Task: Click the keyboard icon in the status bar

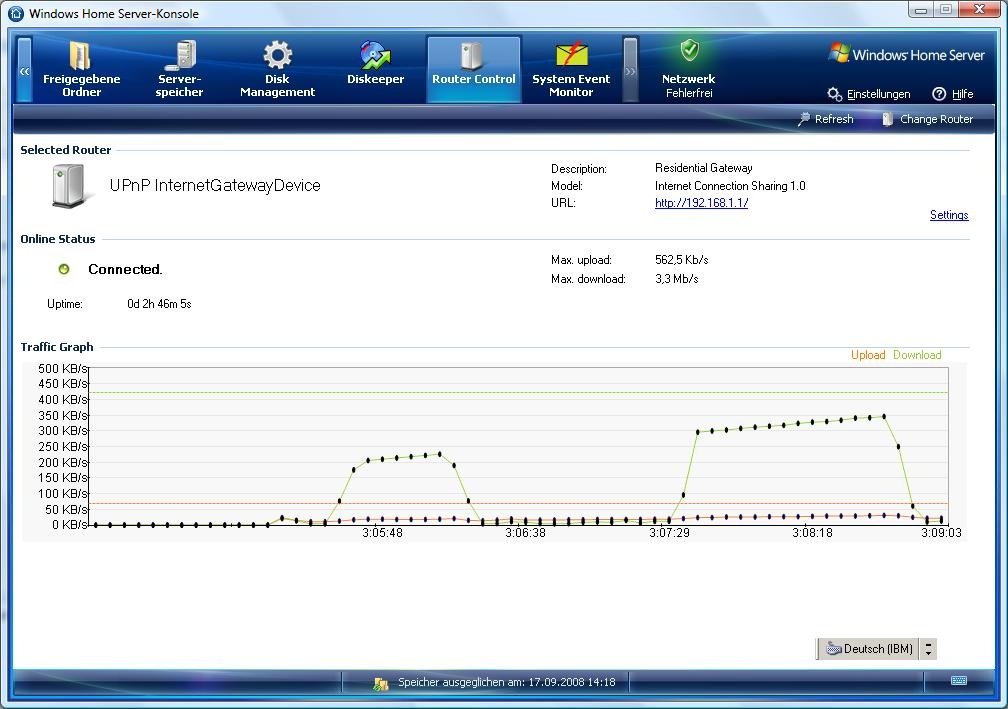Action: pyautogui.click(x=958, y=681)
